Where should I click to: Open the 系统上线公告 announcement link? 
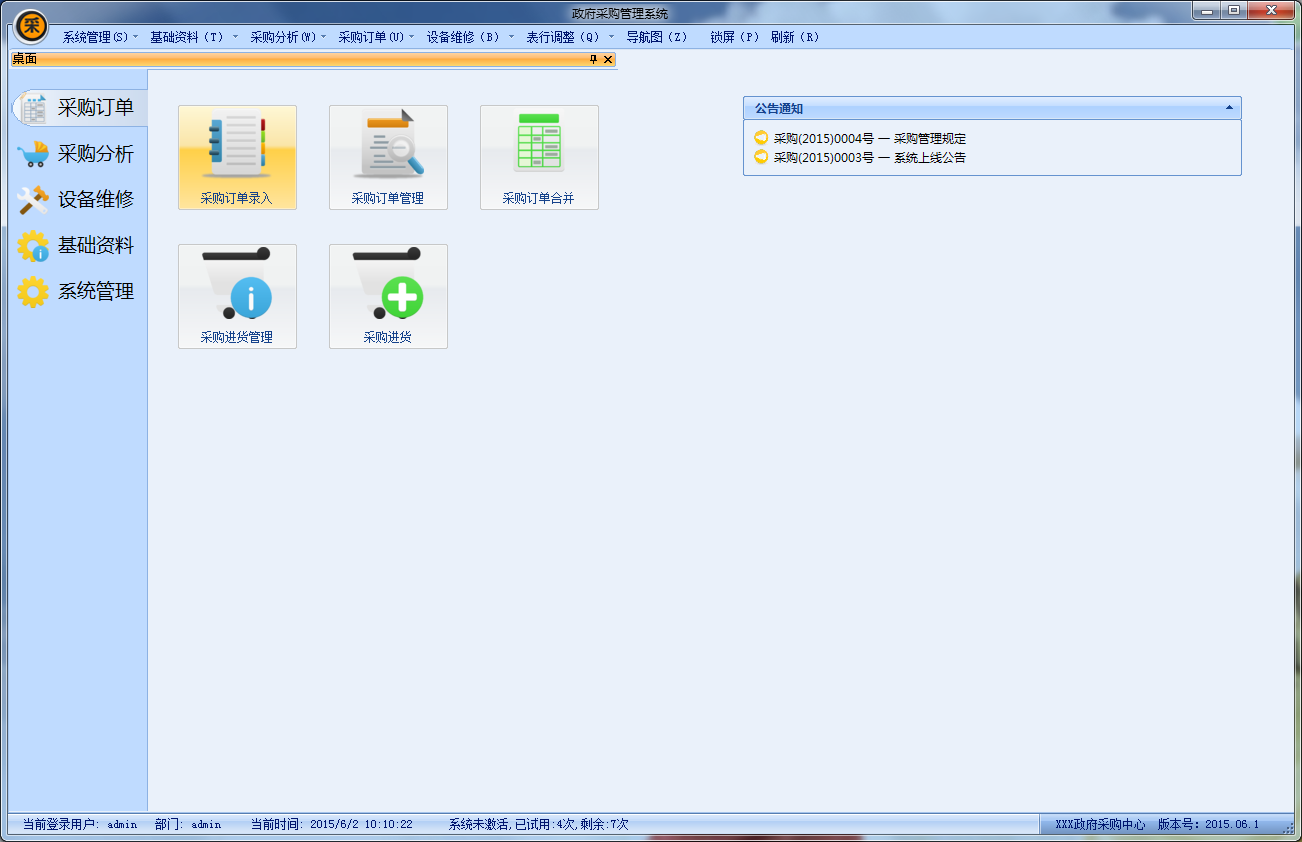click(x=869, y=157)
